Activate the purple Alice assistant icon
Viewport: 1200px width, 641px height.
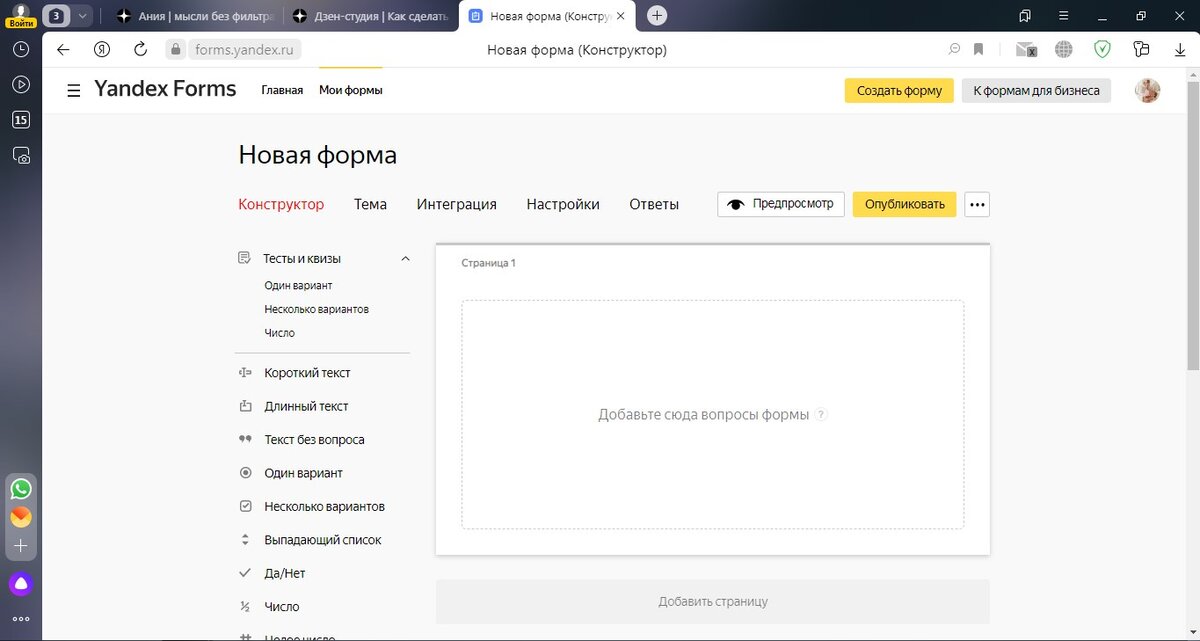tap(21, 584)
